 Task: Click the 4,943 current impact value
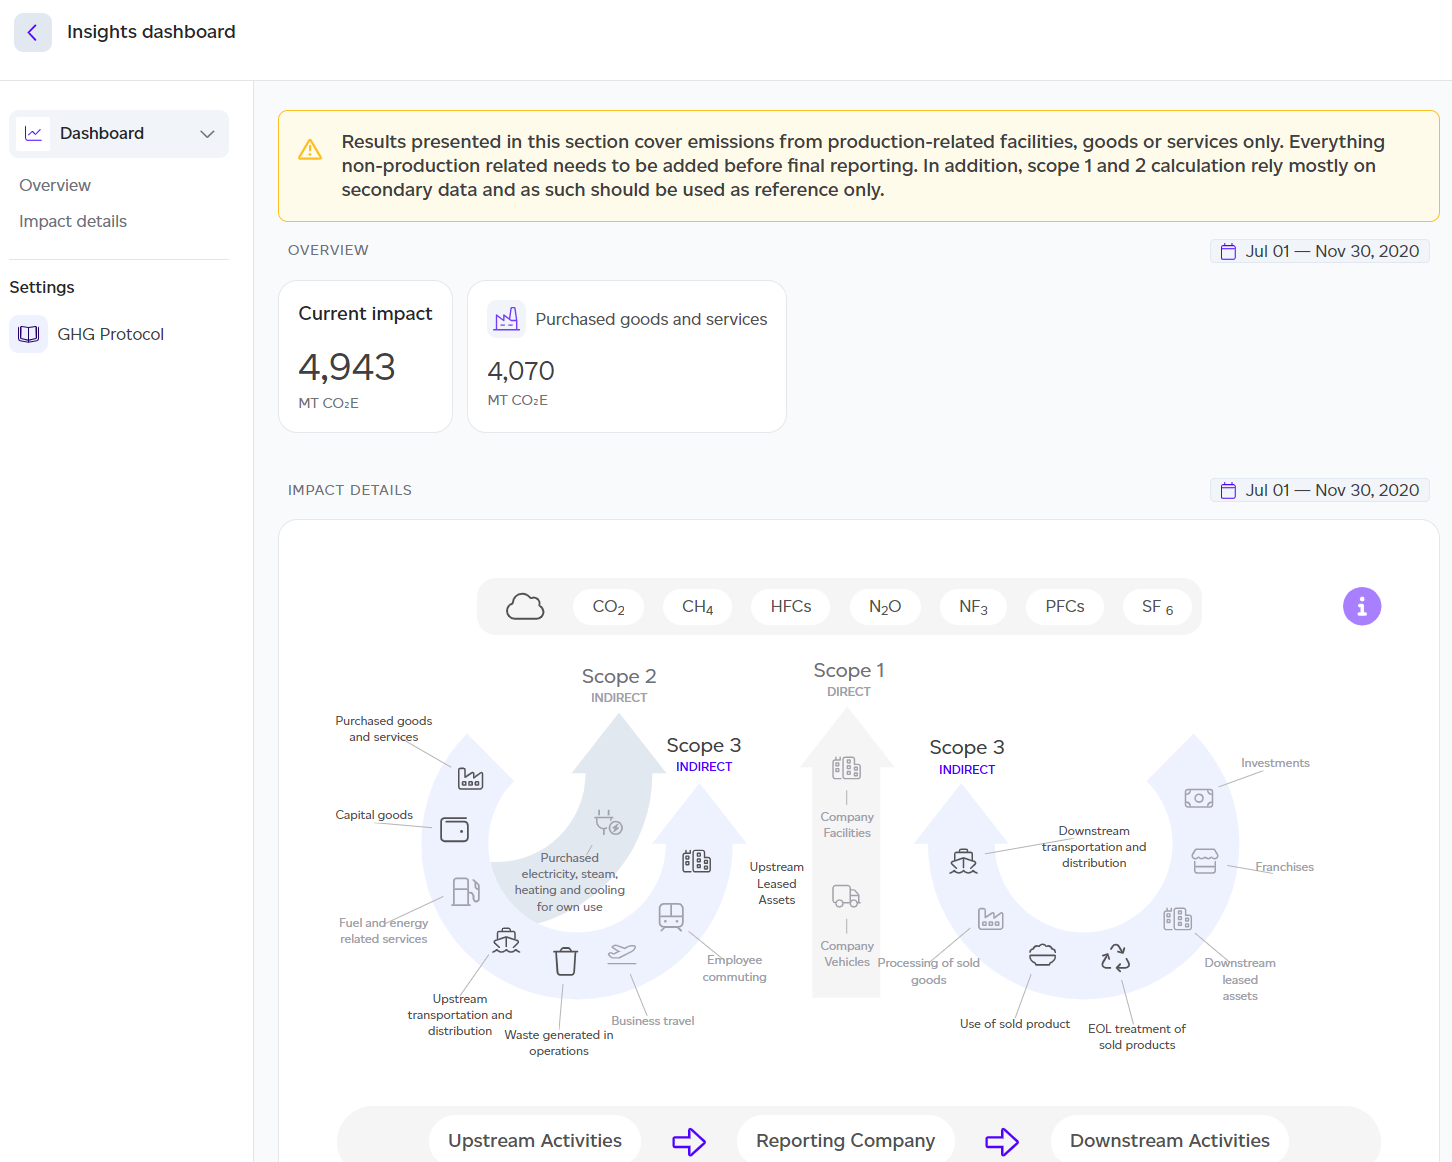point(347,367)
